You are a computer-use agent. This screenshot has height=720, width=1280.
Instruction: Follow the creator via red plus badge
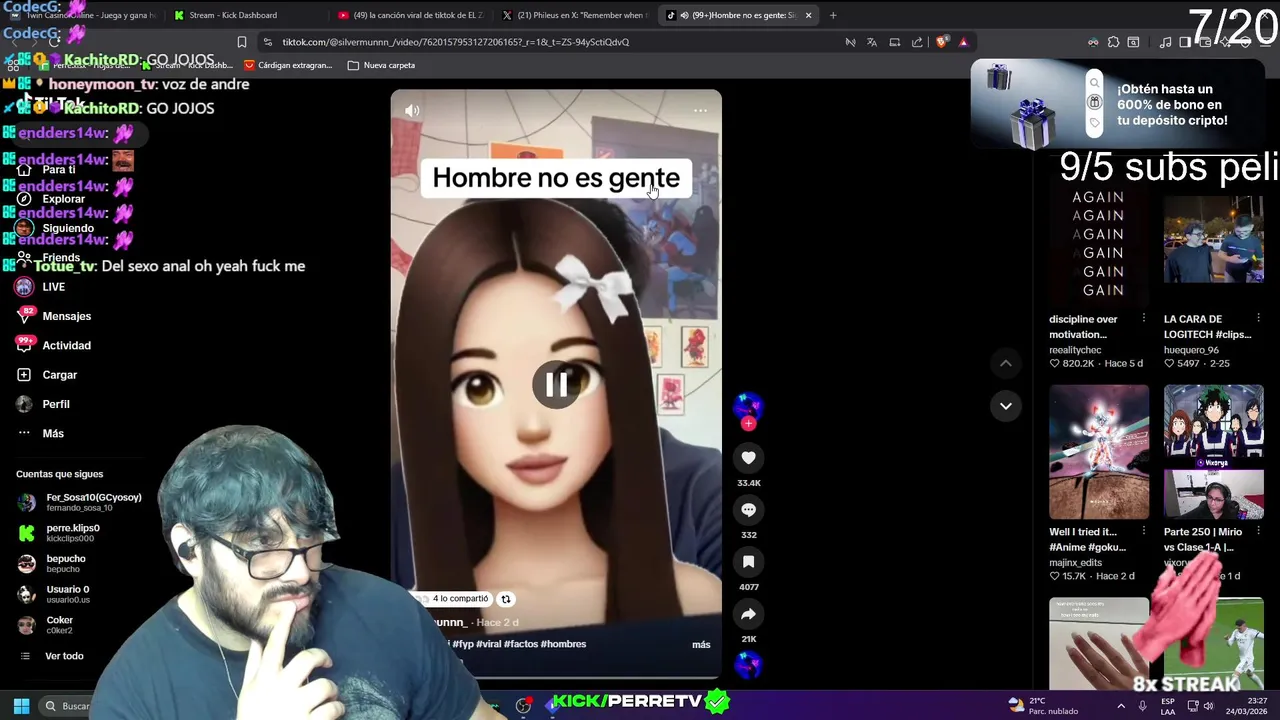pyautogui.click(x=748, y=424)
